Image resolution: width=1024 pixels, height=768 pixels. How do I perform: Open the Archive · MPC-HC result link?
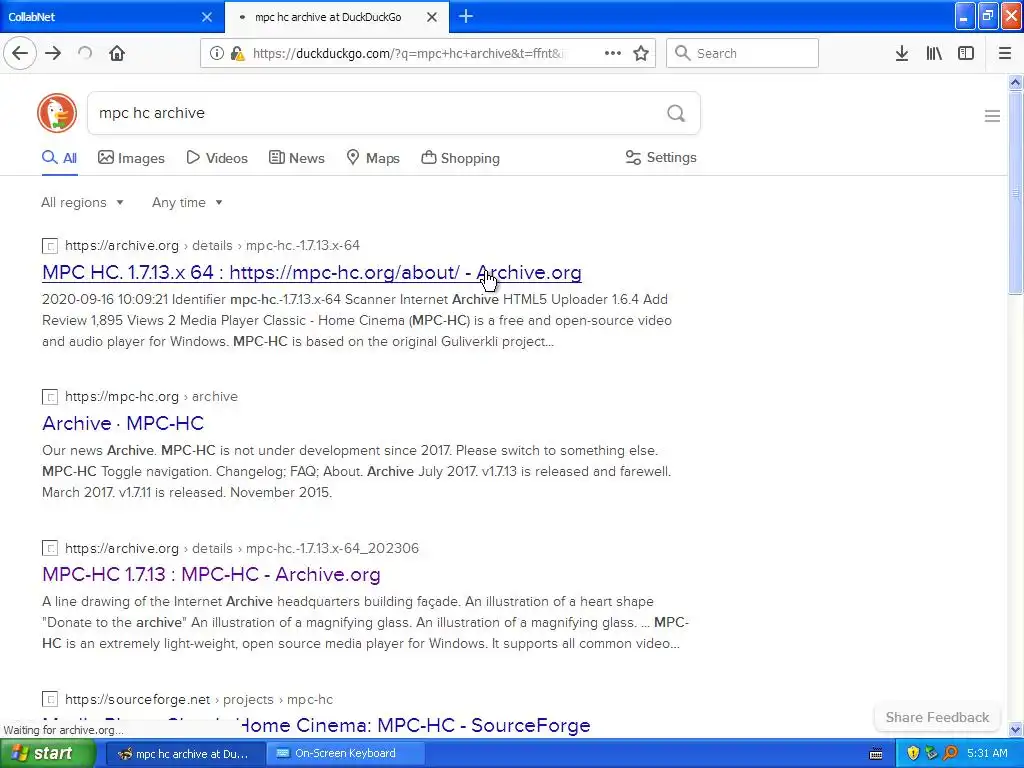(x=123, y=423)
